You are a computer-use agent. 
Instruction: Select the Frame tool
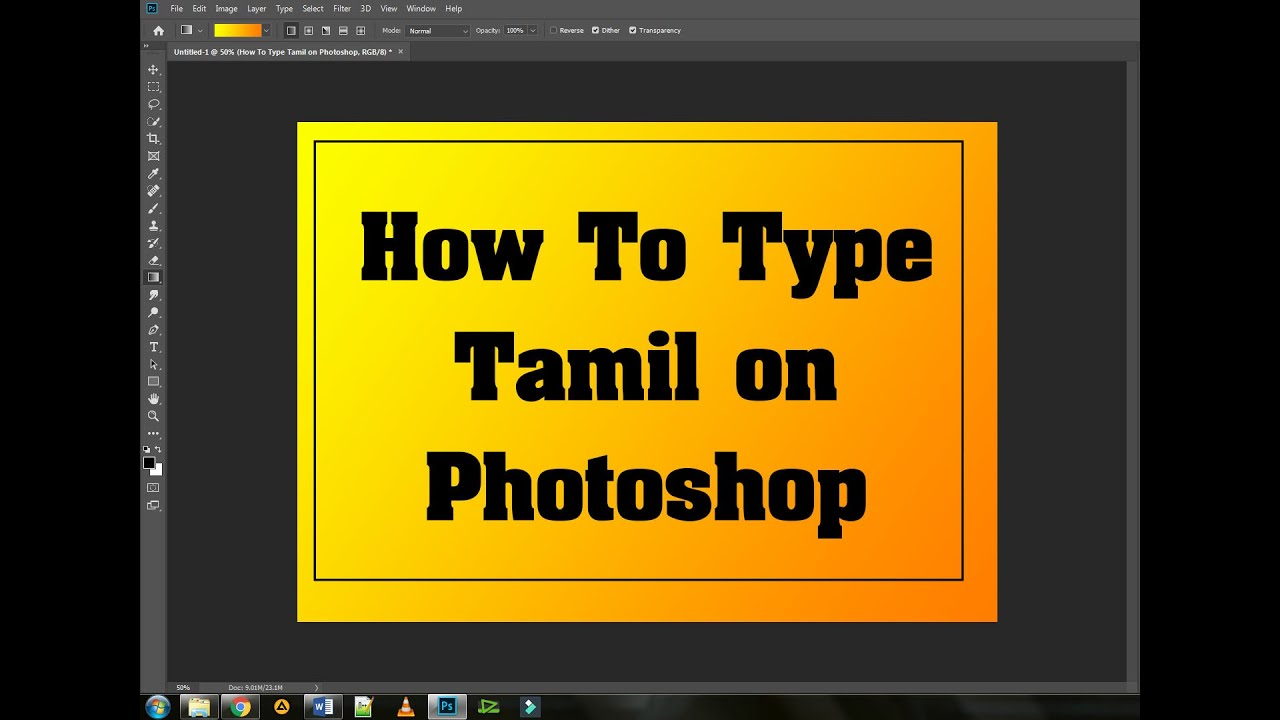pos(153,156)
